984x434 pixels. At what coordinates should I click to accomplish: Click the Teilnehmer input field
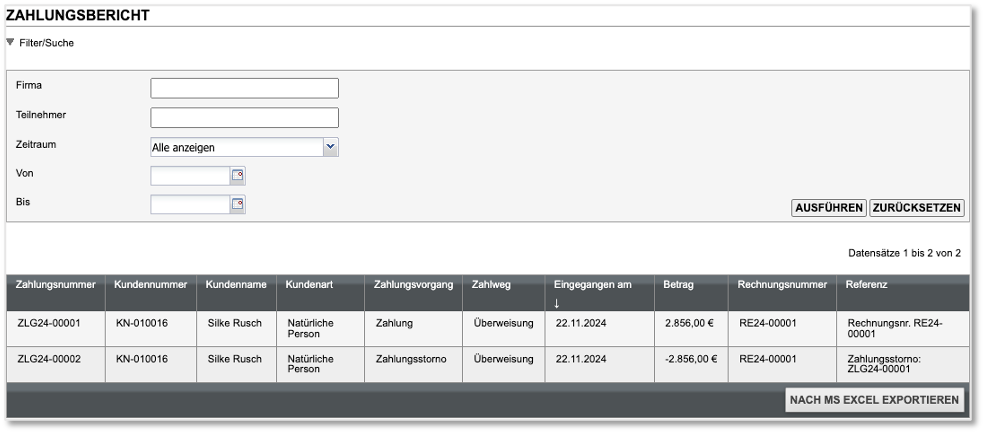(x=244, y=117)
